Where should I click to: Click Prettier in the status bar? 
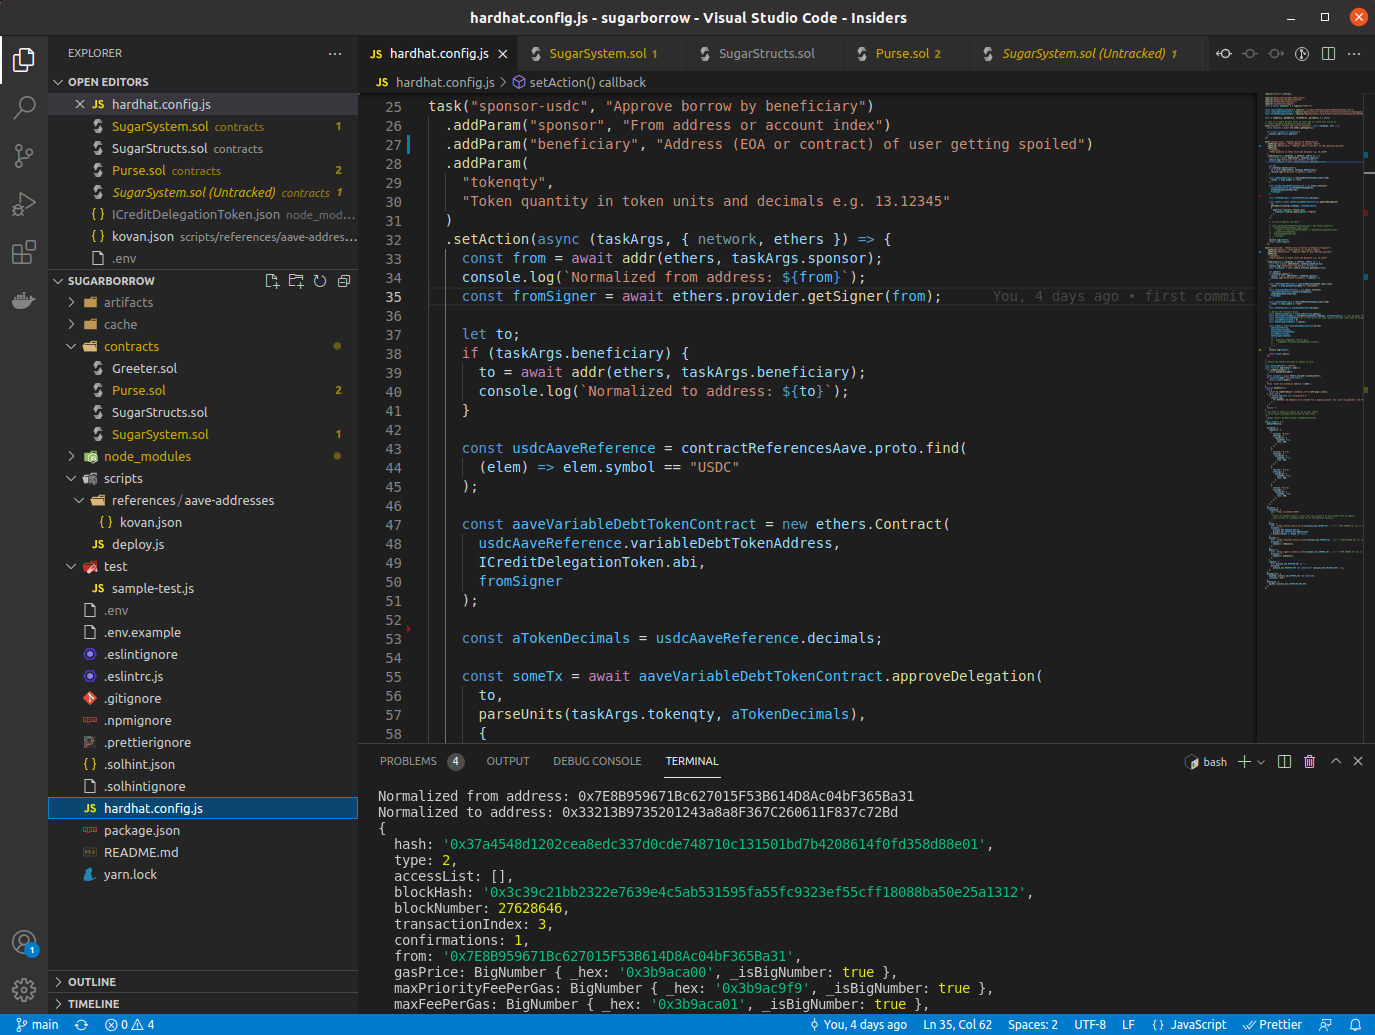pyautogui.click(x=1272, y=1025)
